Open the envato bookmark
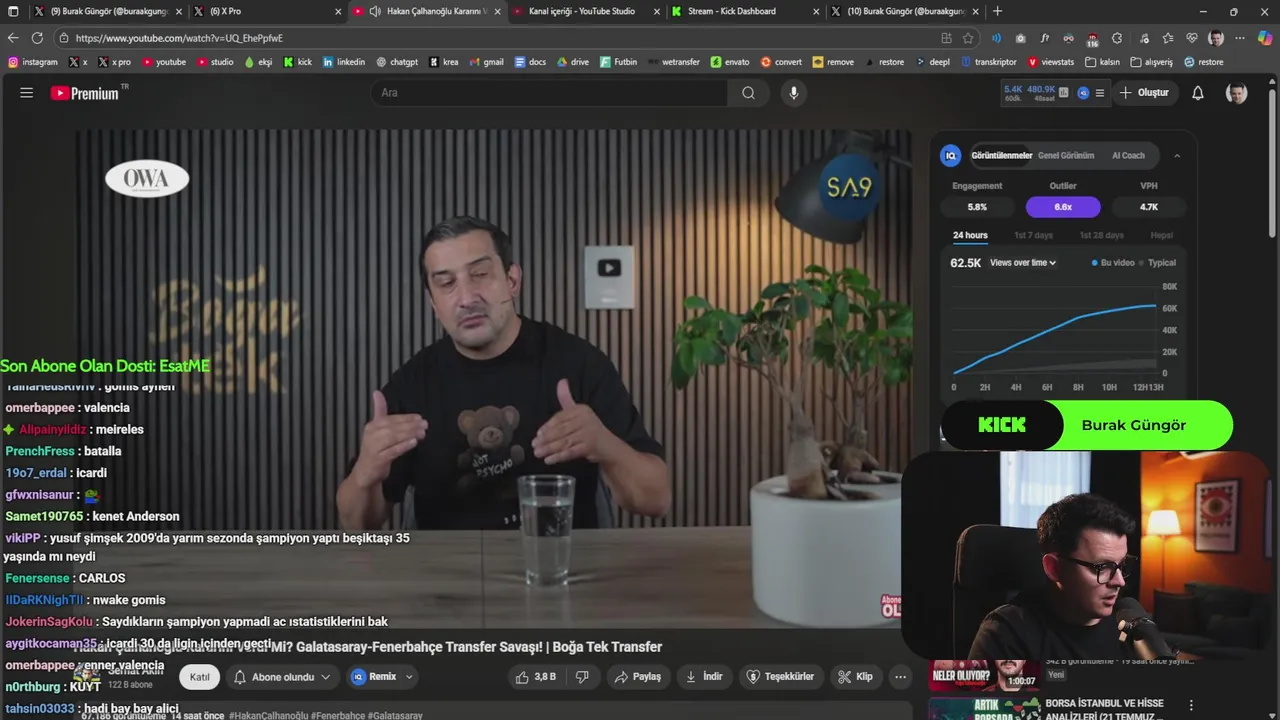 [730, 62]
